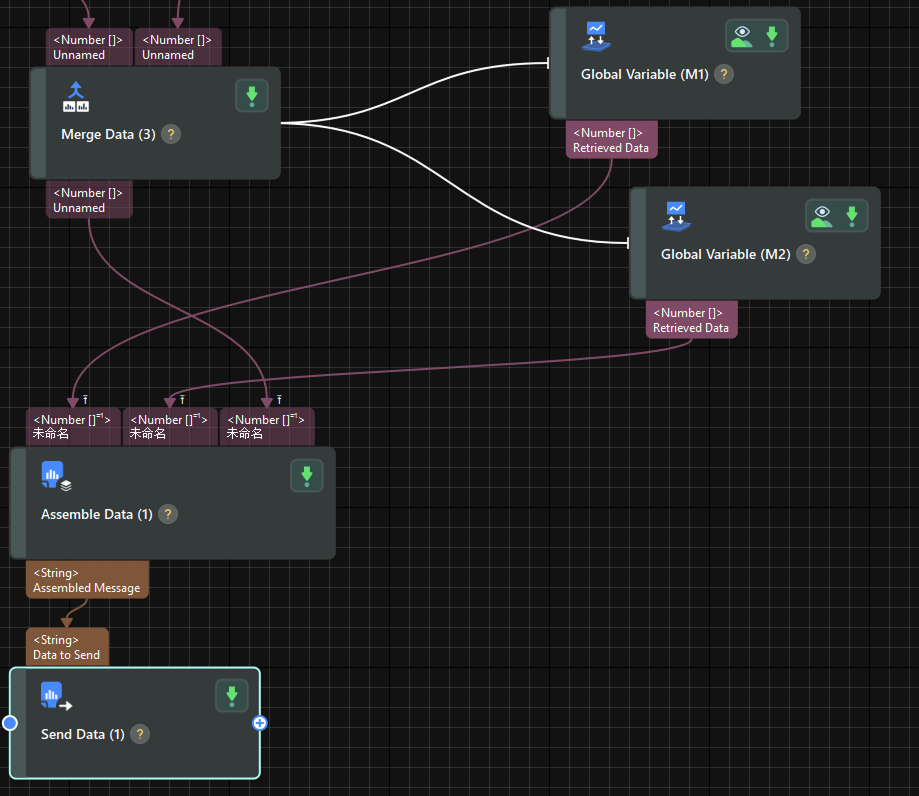
Task: Open help for Global Variable (M2)
Action: click(x=805, y=254)
